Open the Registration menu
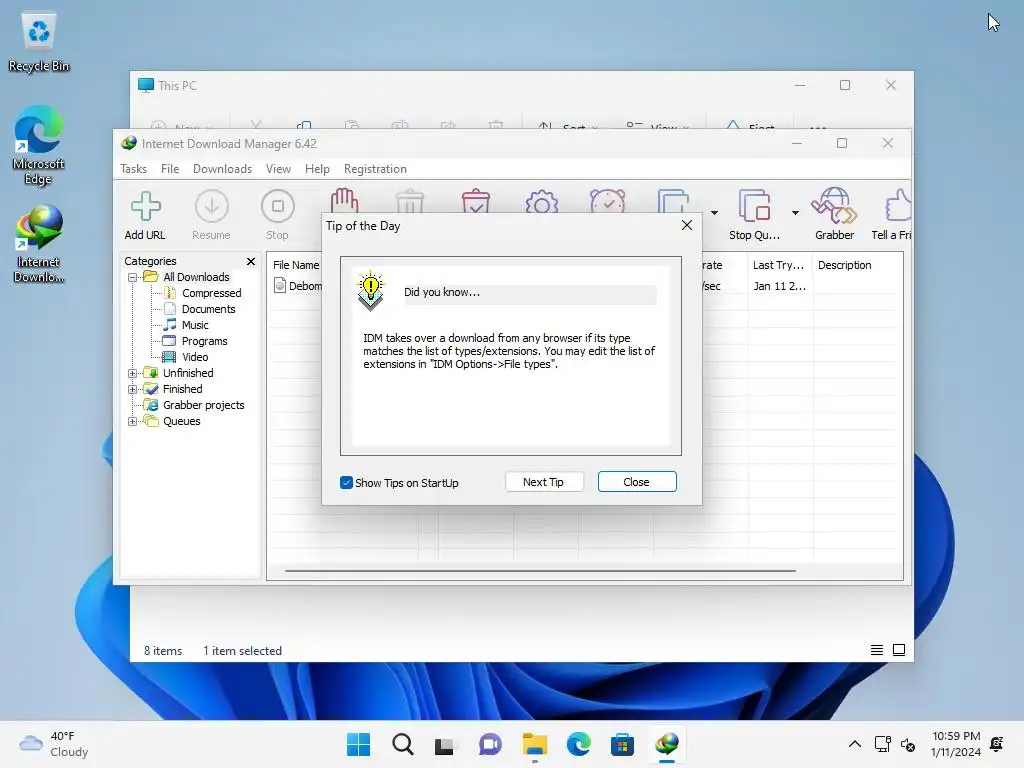Screen dimensions: 1024x768 pos(375,169)
